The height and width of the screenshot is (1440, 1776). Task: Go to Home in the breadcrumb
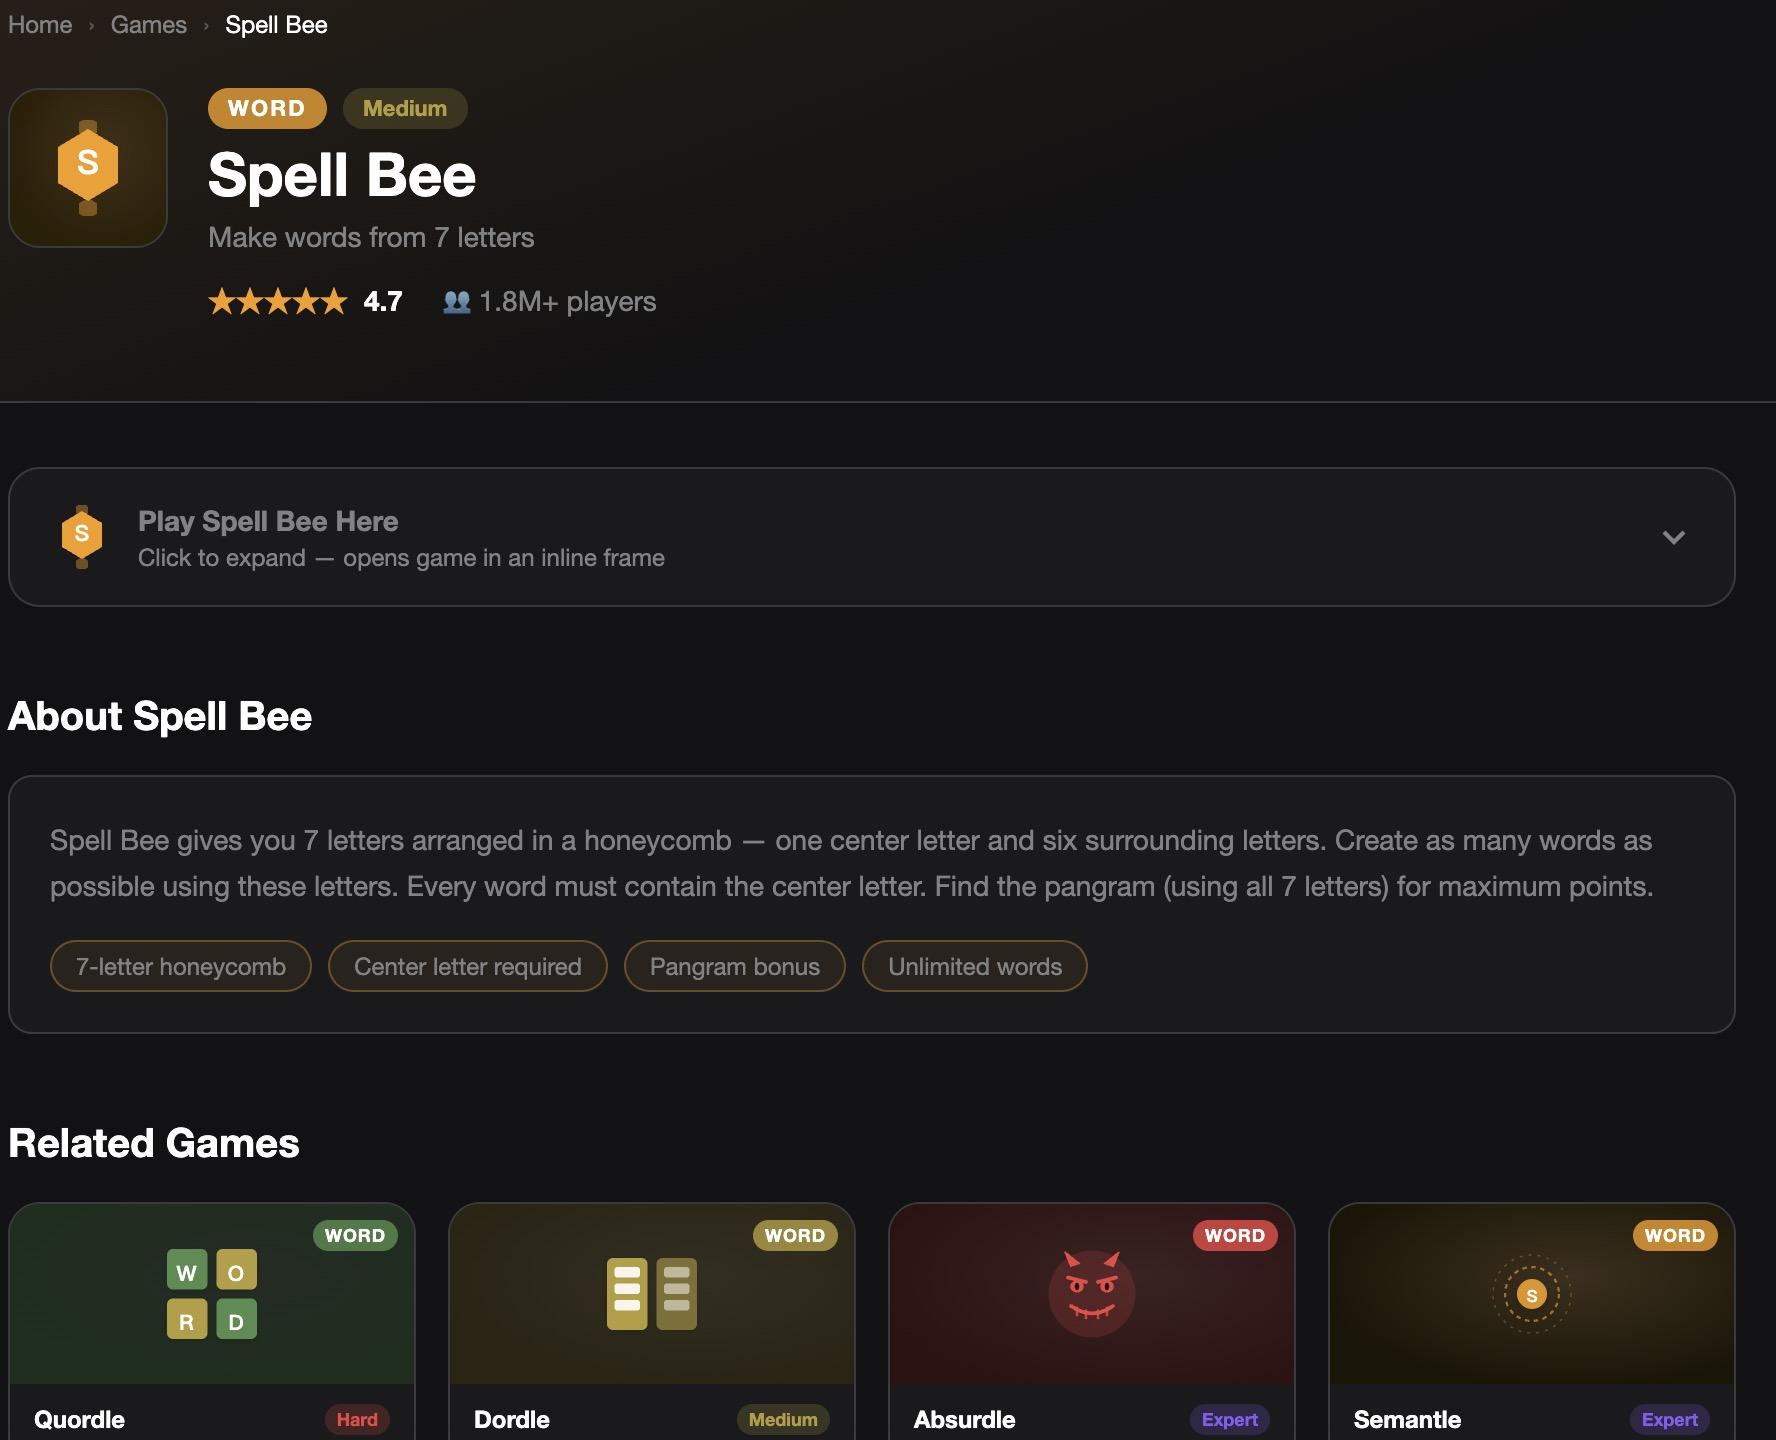click(40, 25)
